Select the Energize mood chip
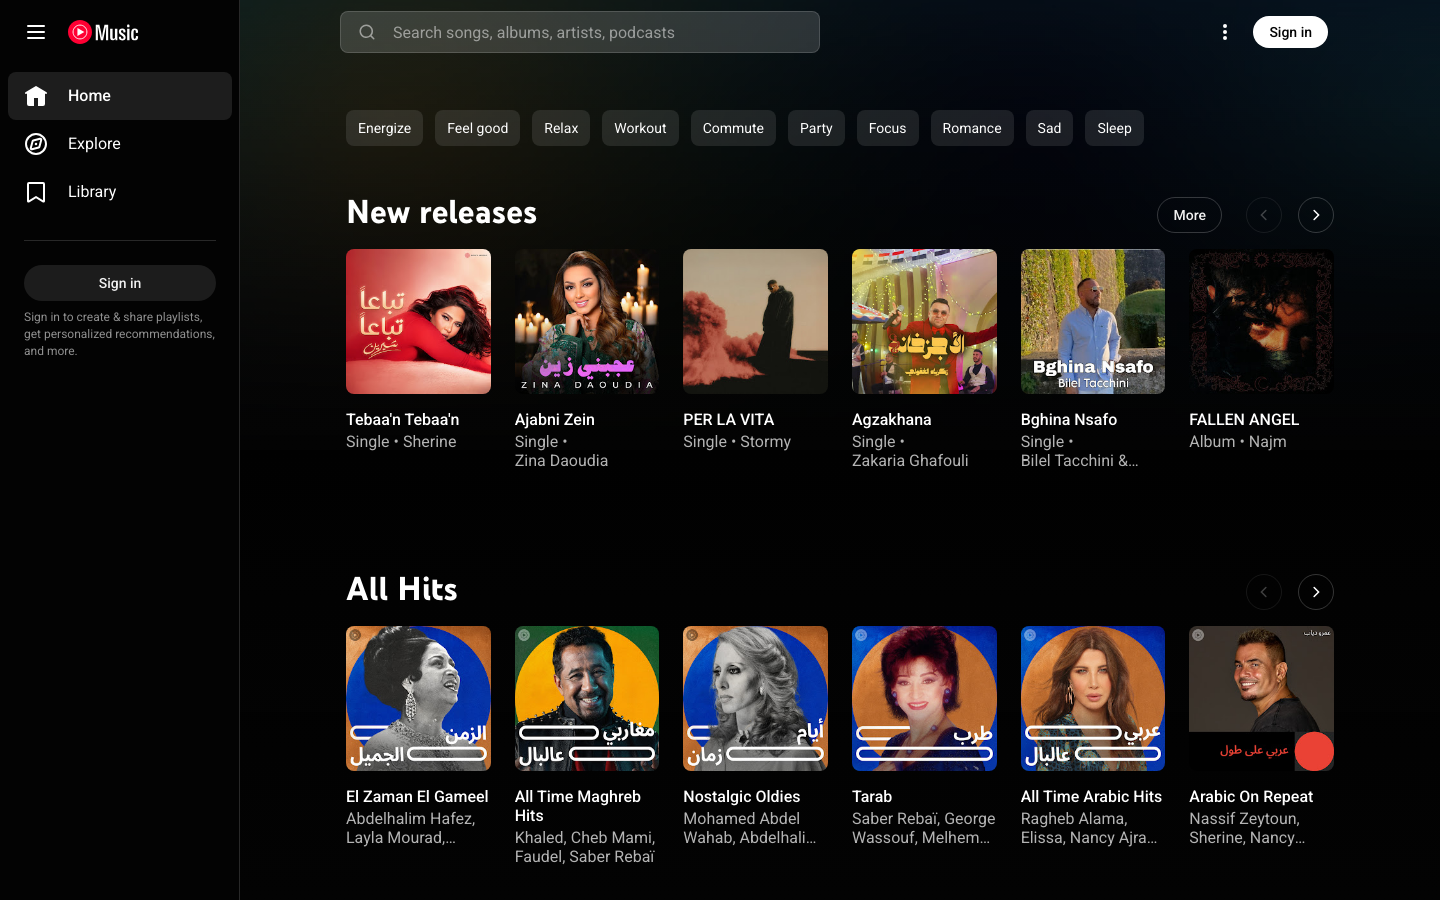 tap(384, 128)
